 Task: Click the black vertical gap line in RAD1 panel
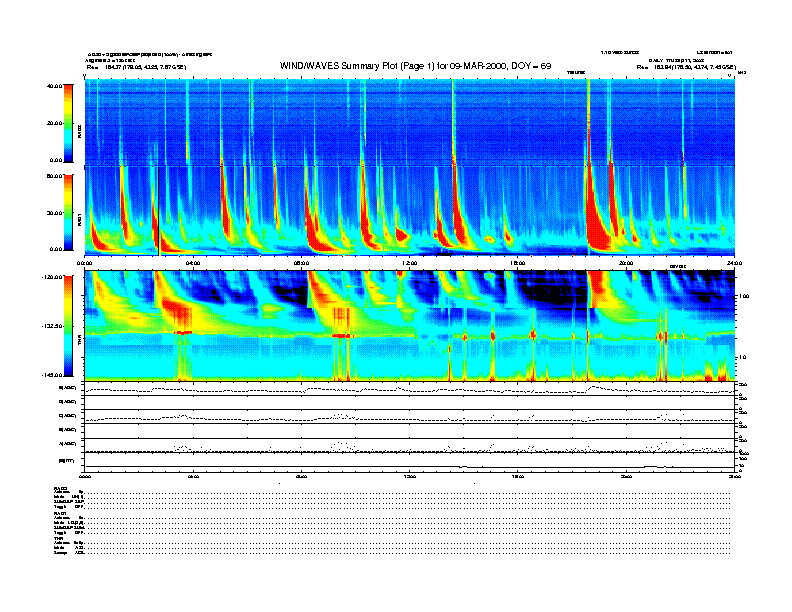(159, 211)
